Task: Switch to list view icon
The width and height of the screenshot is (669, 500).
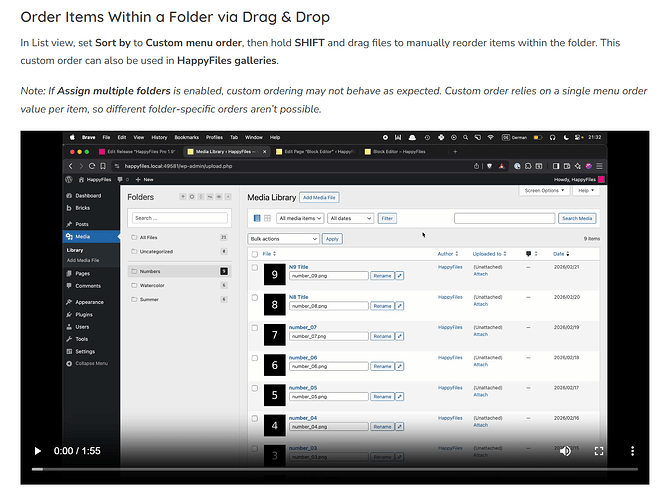Action: click(257, 218)
